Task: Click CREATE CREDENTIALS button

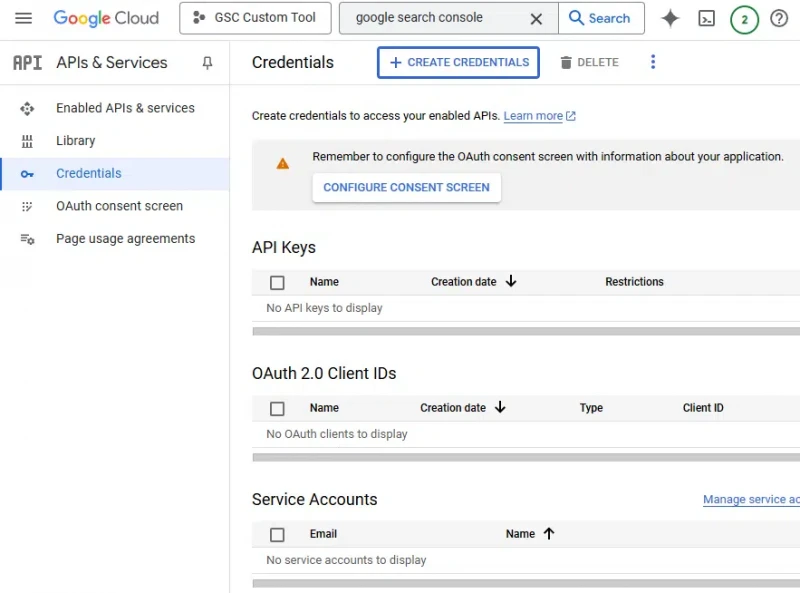Action: point(458,63)
